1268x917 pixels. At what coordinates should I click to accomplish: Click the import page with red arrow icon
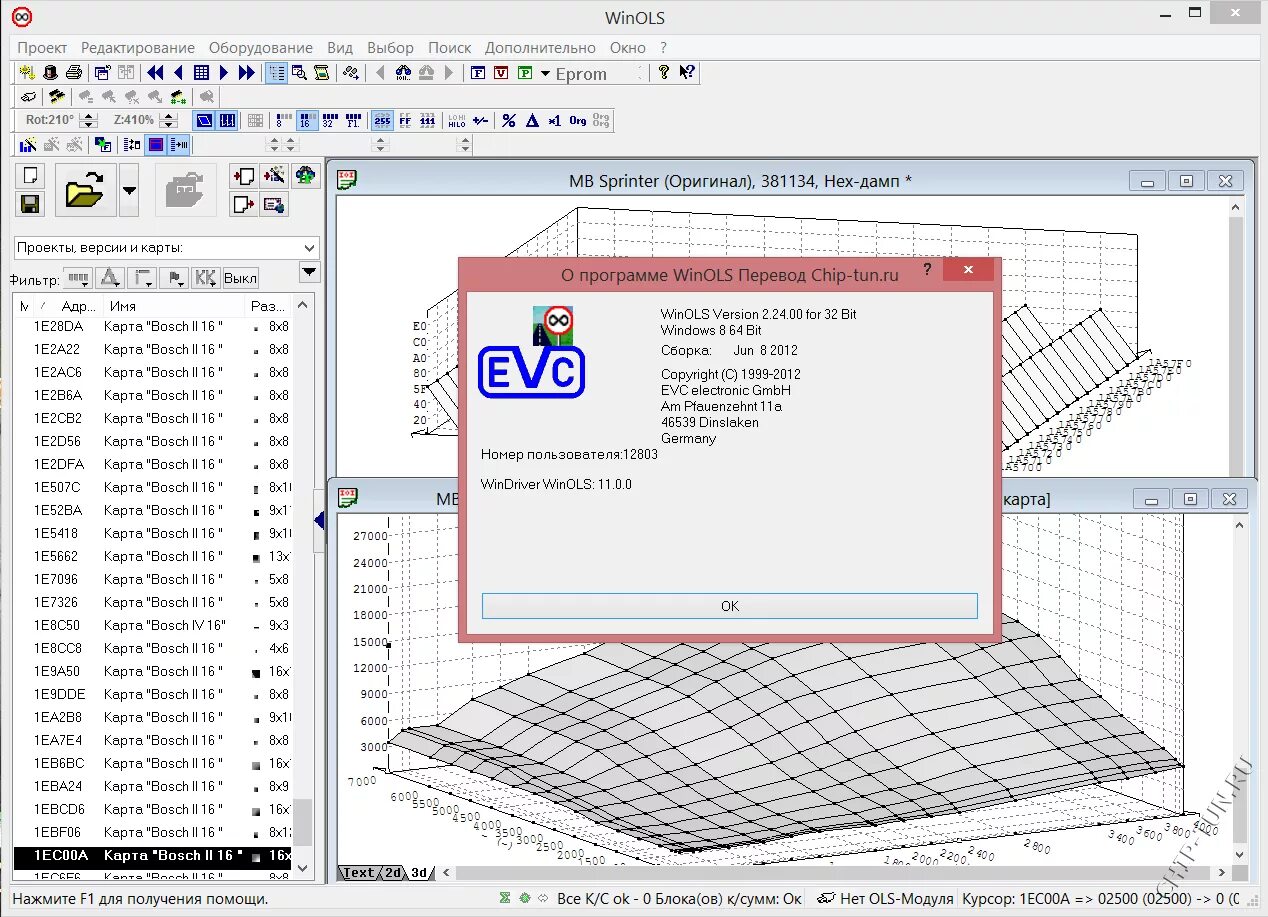coord(243,176)
